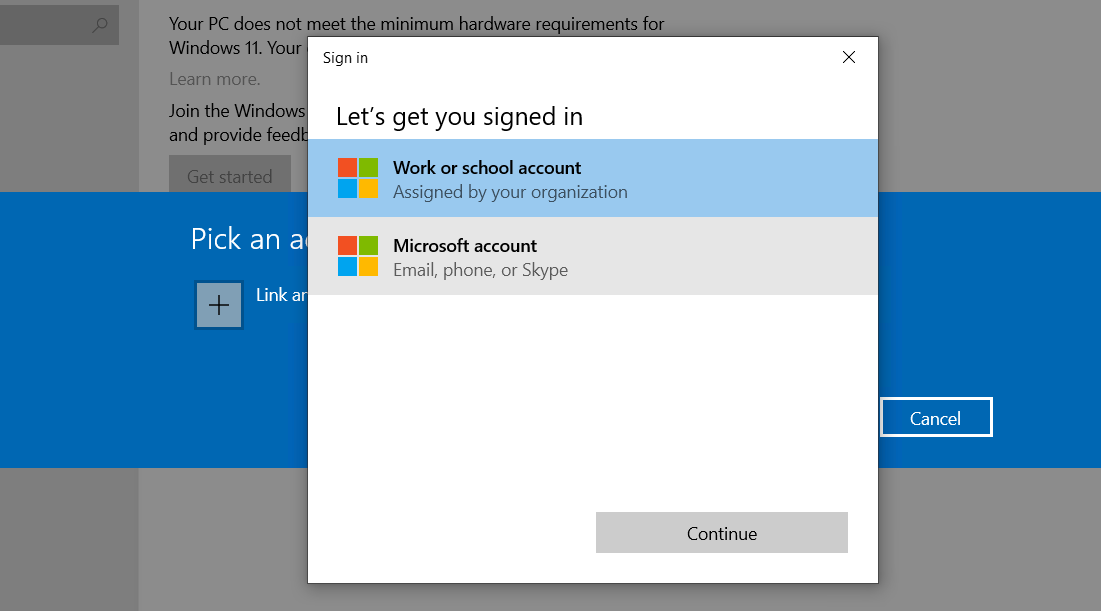This screenshot has height=611, width=1101.
Task: Click the Email, phone, or Skype subtitle
Action: pyautogui.click(x=480, y=270)
